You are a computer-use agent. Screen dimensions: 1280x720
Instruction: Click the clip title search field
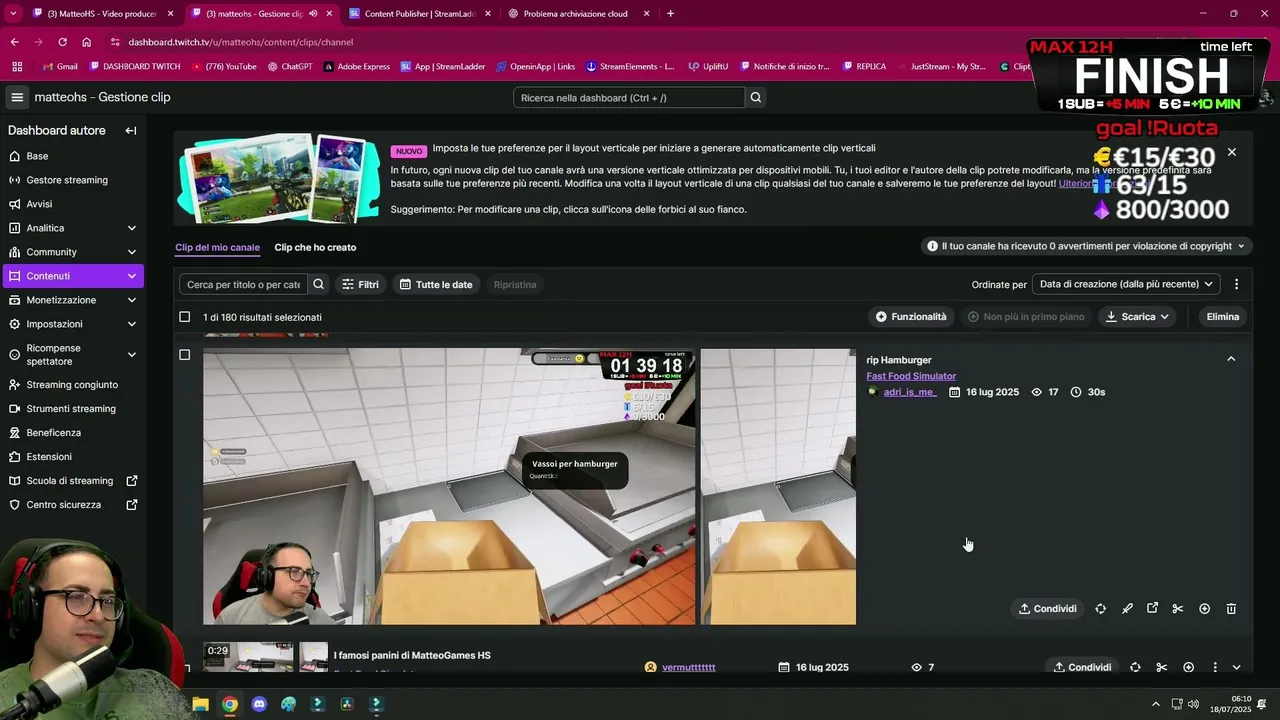click(x=243, y=285)
